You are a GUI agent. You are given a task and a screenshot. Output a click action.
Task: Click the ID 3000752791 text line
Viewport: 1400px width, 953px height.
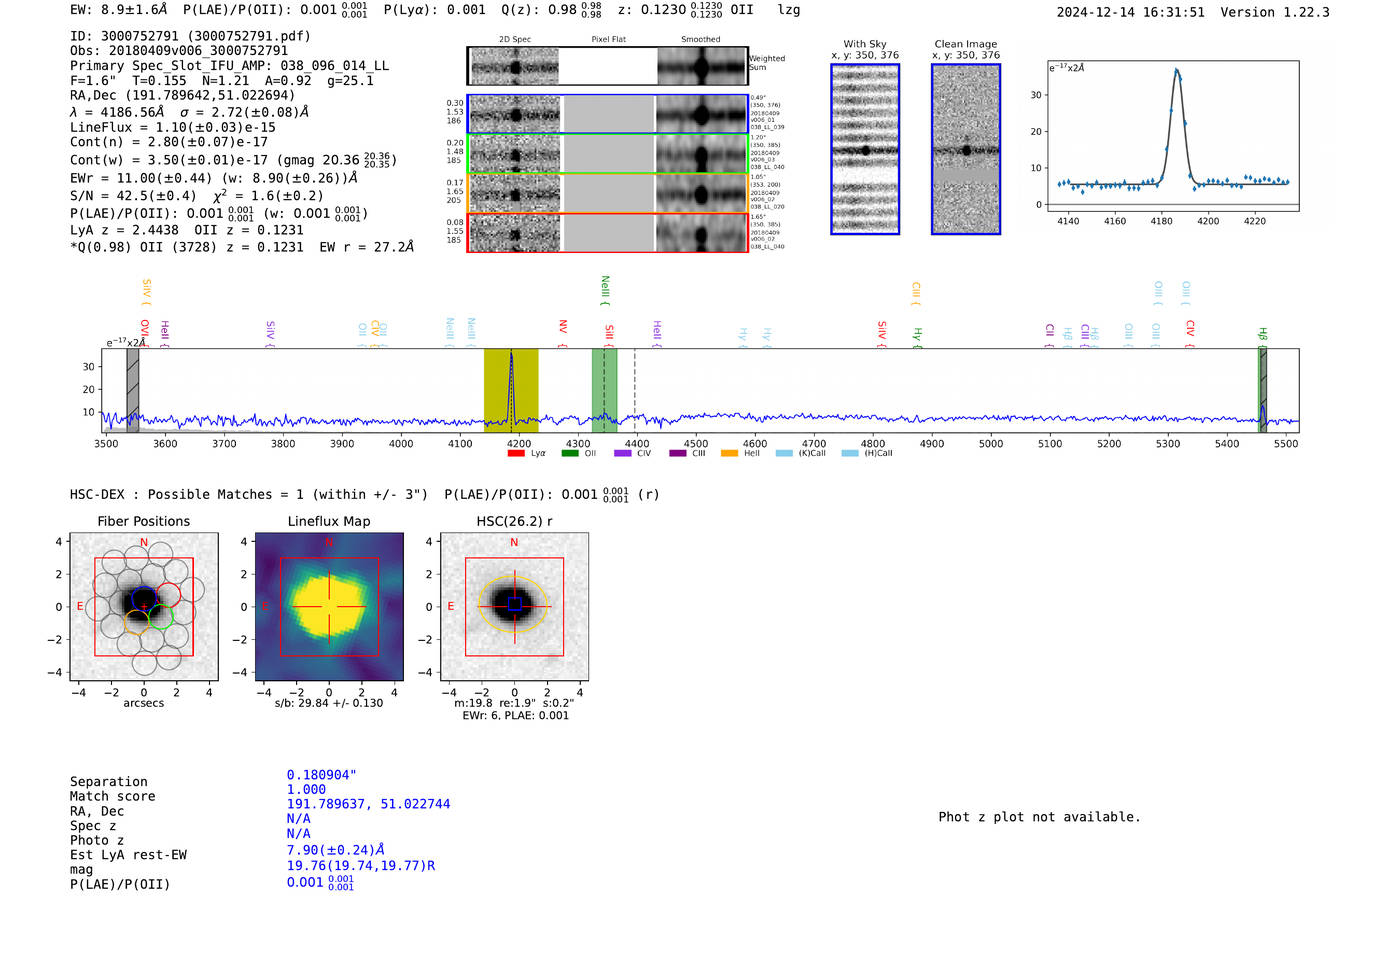point(190,36)
